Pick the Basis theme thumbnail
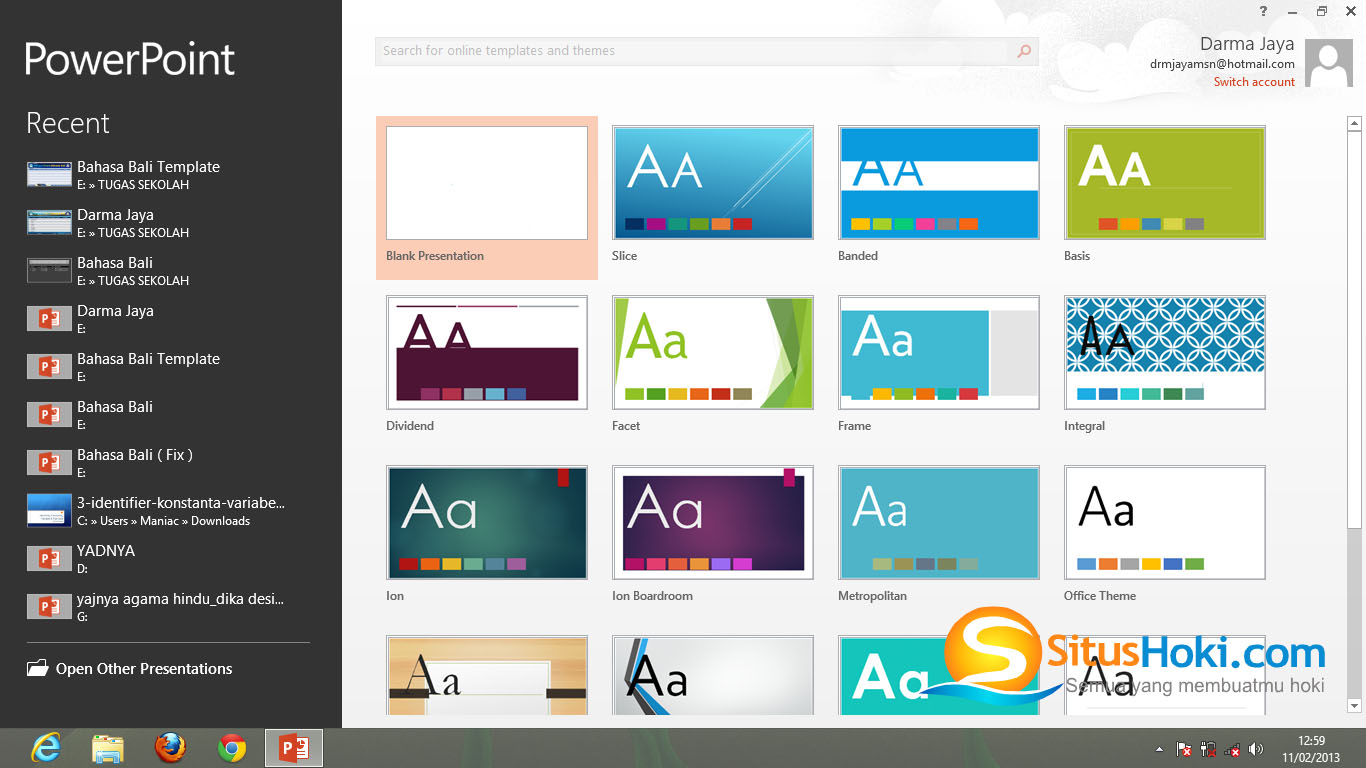Image resolution: width=1366 pixels, height=768 pixels. [1165, 183]
